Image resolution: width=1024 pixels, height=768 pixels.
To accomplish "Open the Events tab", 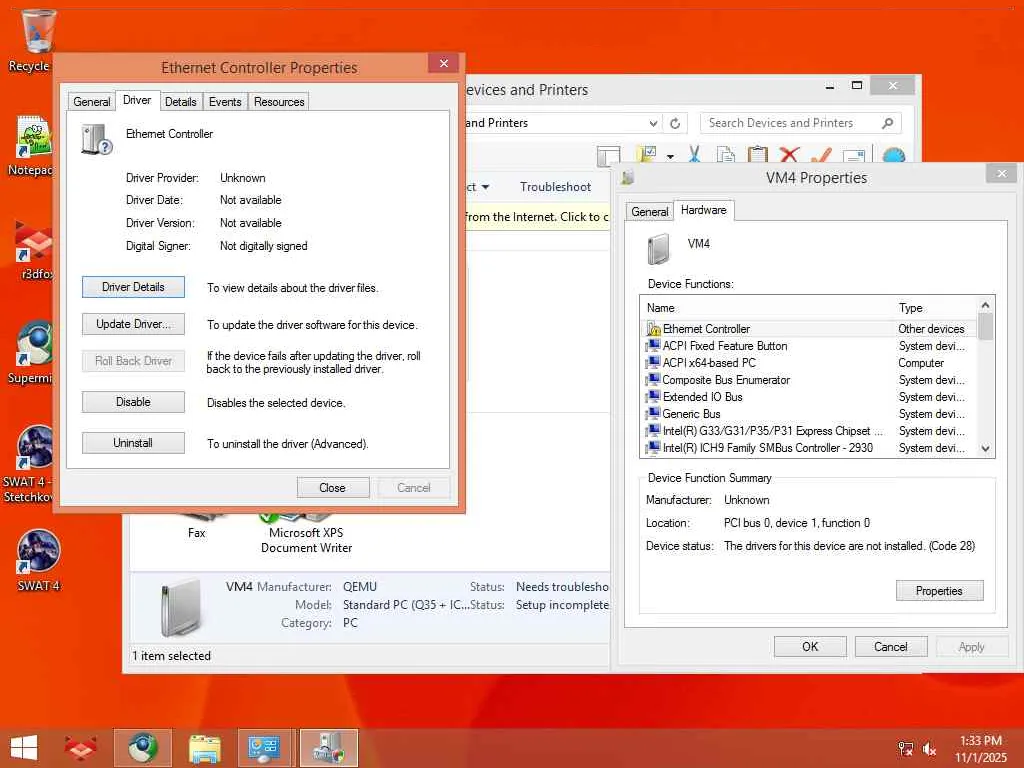I will [x=225, y=102].
